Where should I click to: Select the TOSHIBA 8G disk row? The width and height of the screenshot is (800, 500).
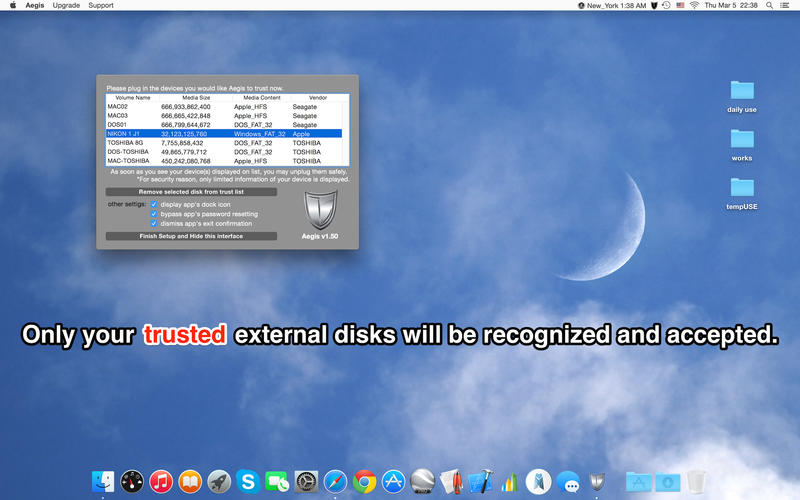tap(227, 142)
